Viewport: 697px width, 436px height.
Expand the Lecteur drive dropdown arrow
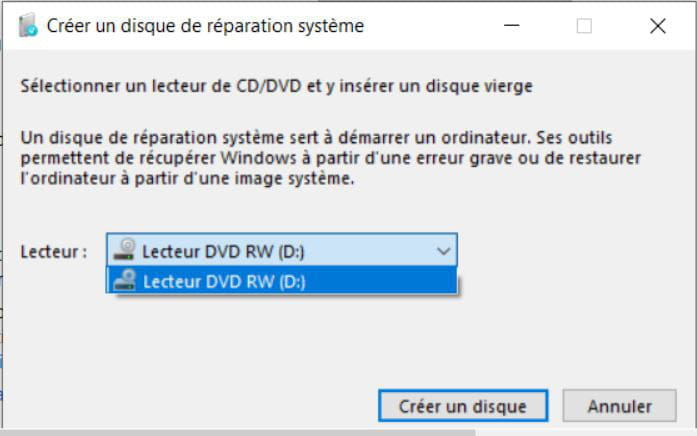coord(444,250)
